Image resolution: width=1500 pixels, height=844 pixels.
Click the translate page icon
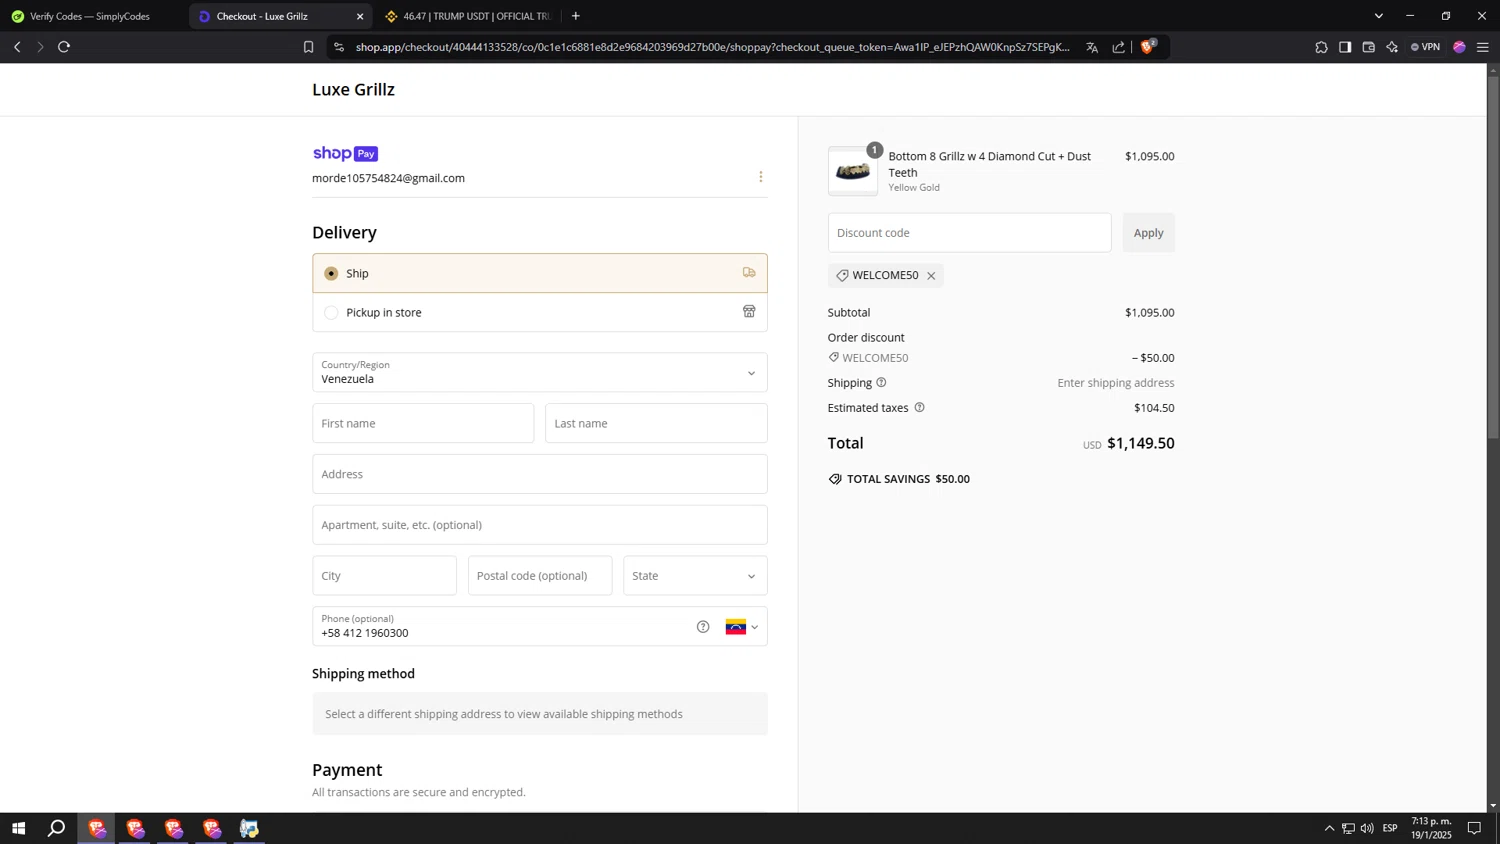tap(1092, 47)
